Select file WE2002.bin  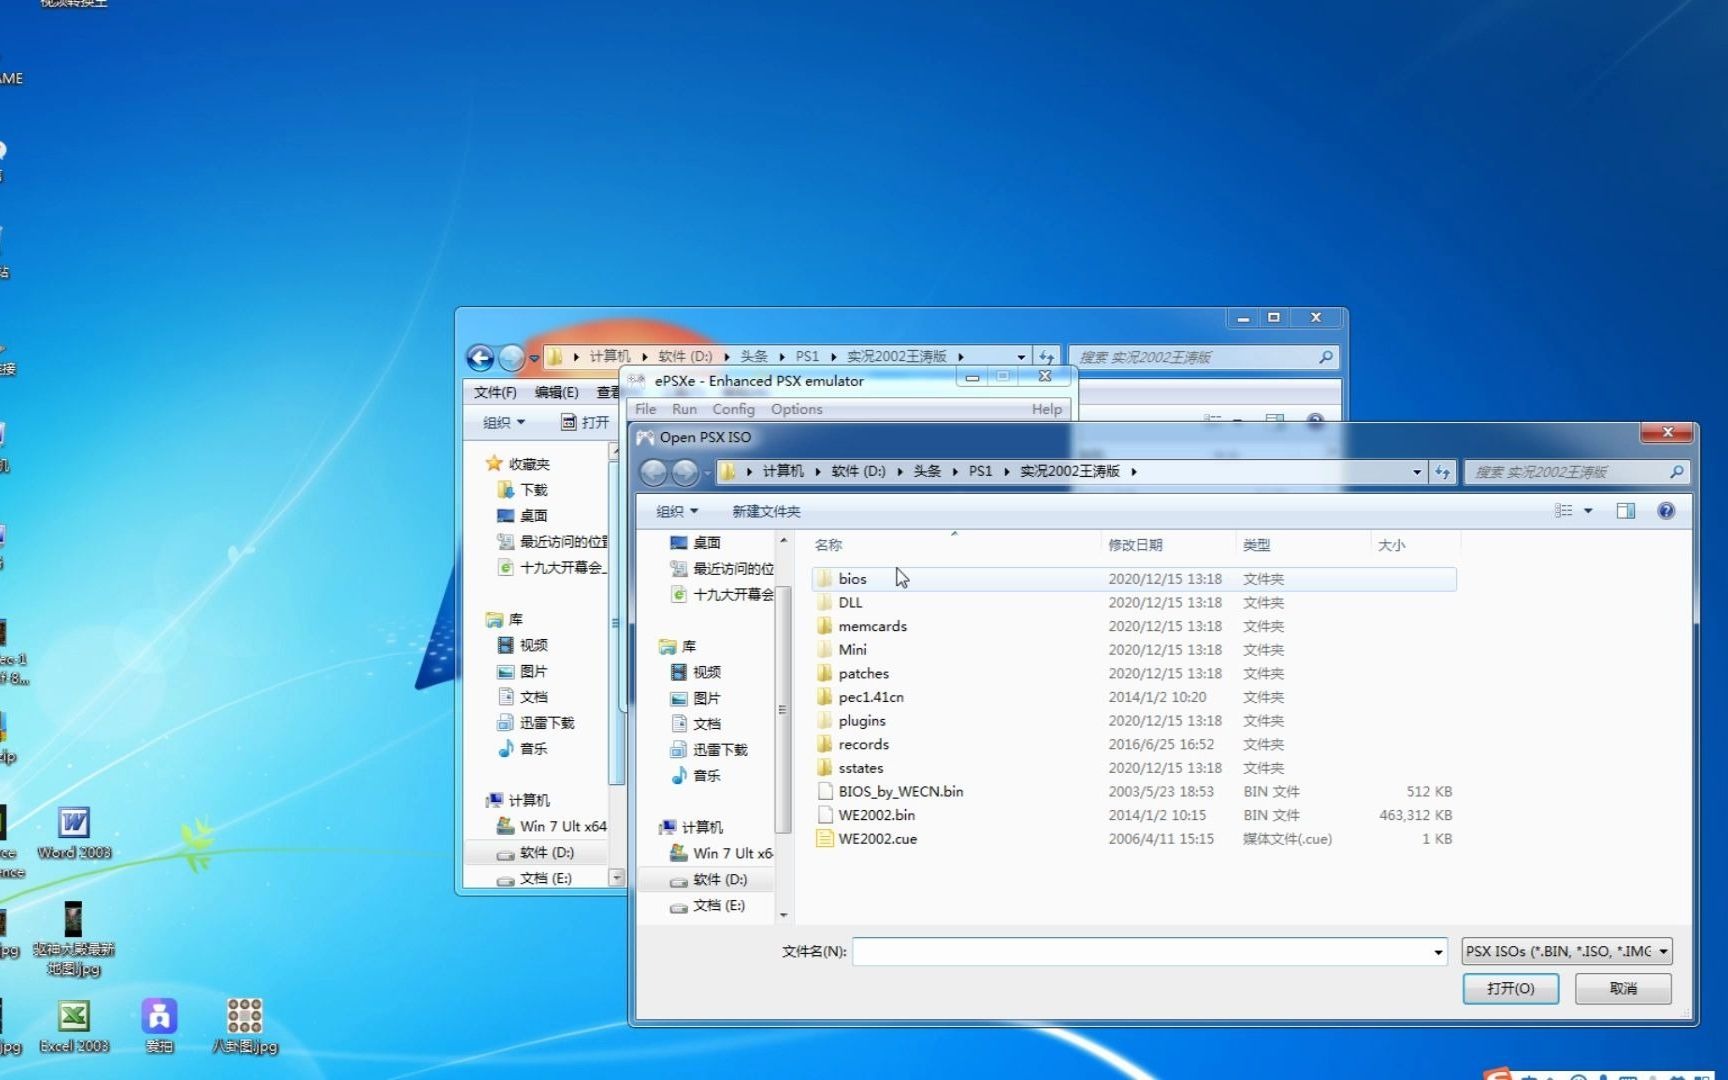tap(1133, 816)
